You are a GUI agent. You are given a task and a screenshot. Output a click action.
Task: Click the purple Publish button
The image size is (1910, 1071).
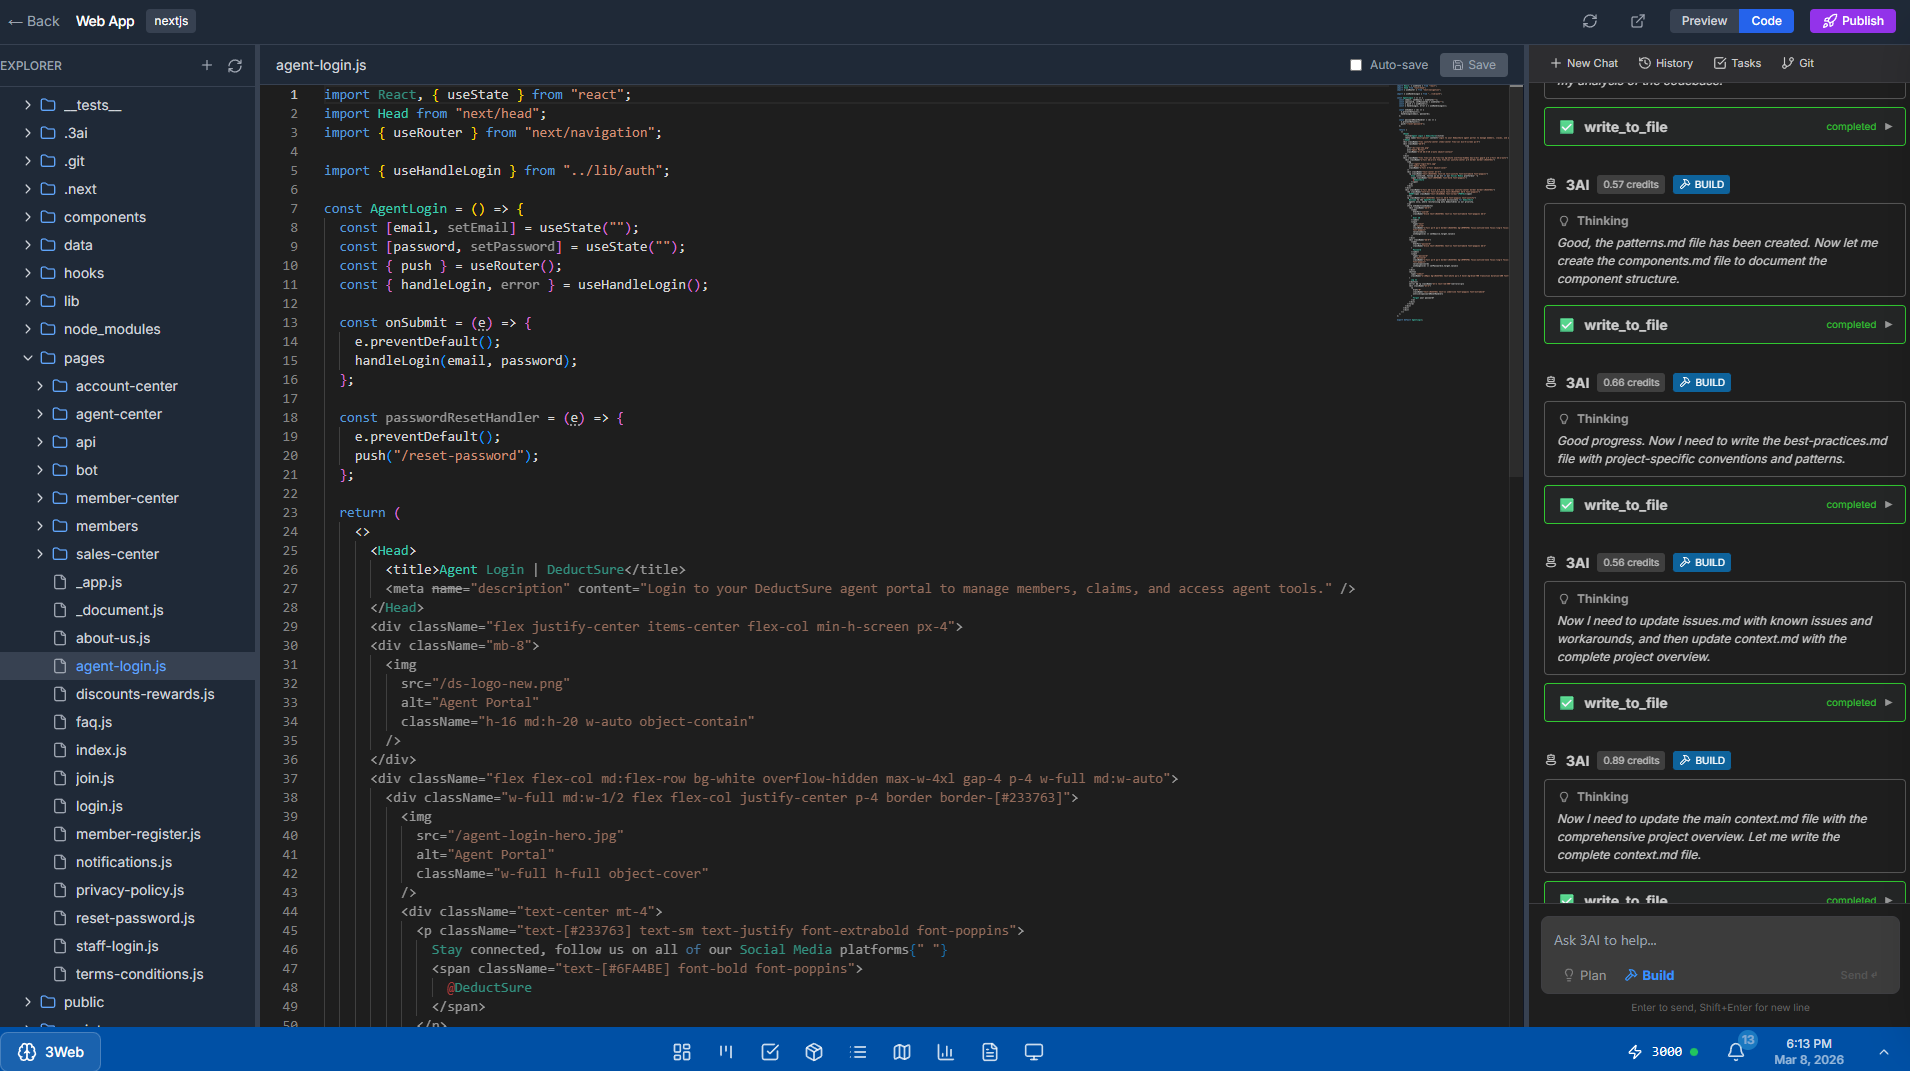tap(1851, 20)
